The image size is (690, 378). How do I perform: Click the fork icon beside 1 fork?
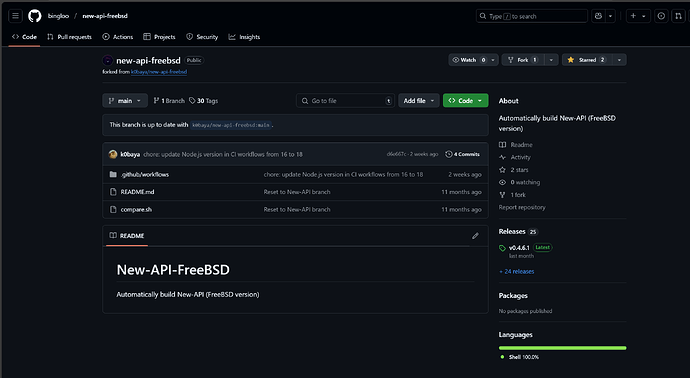tap(502, 195)
